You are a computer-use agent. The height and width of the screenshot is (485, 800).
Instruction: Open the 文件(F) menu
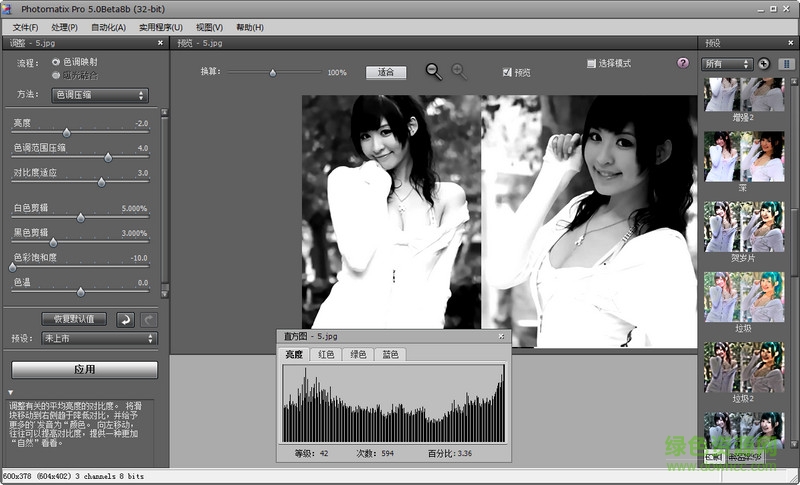pyautogui.click(x=26, y=27)
